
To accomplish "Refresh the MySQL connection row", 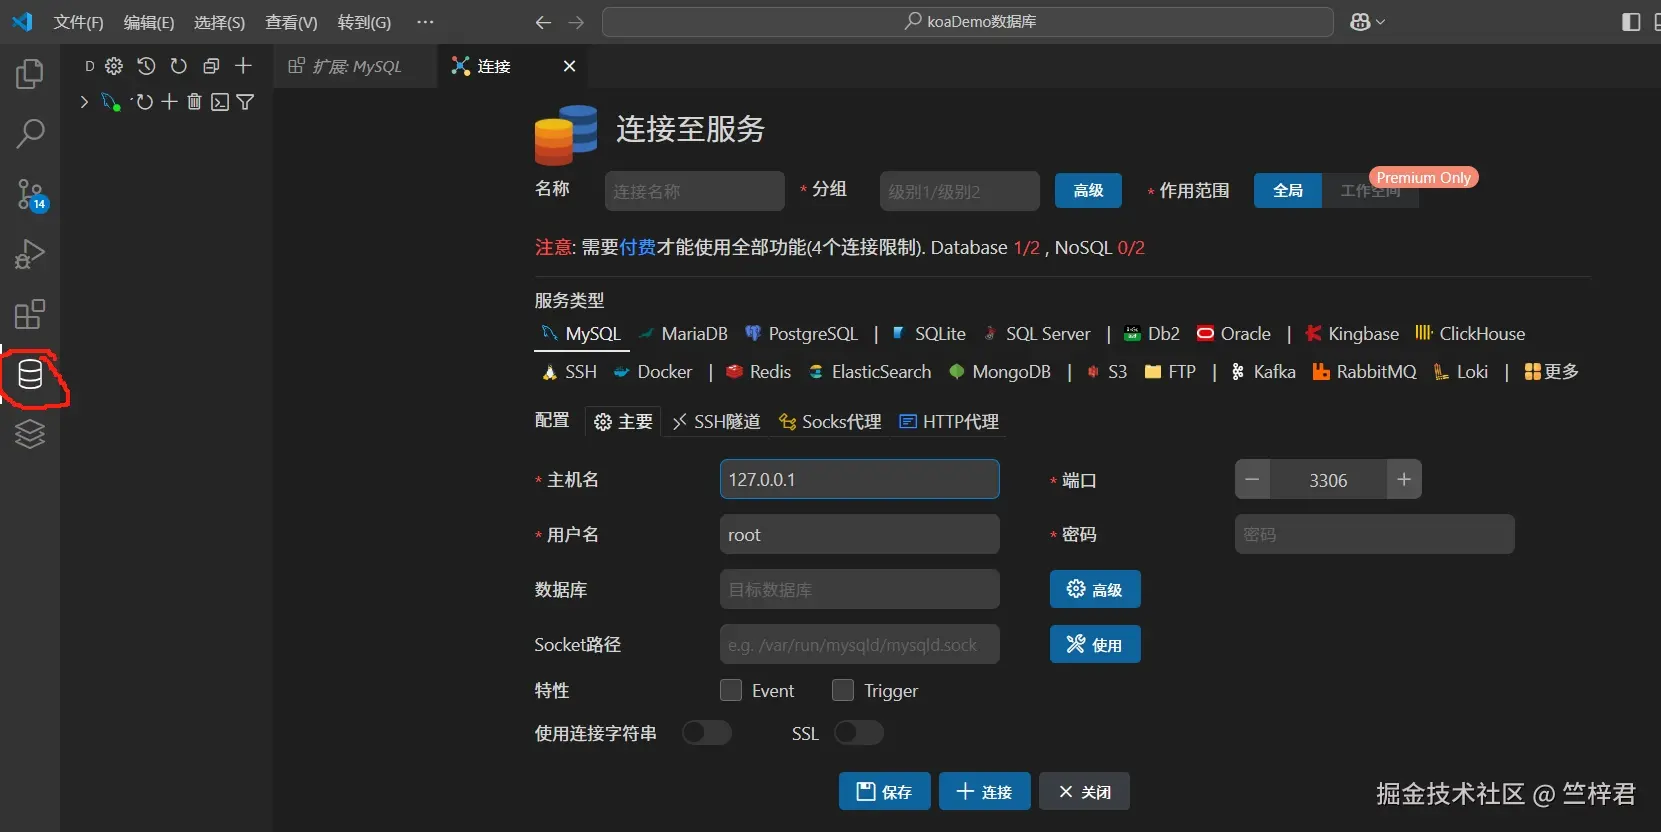I will pyautogui.click(x=143, y=102).
